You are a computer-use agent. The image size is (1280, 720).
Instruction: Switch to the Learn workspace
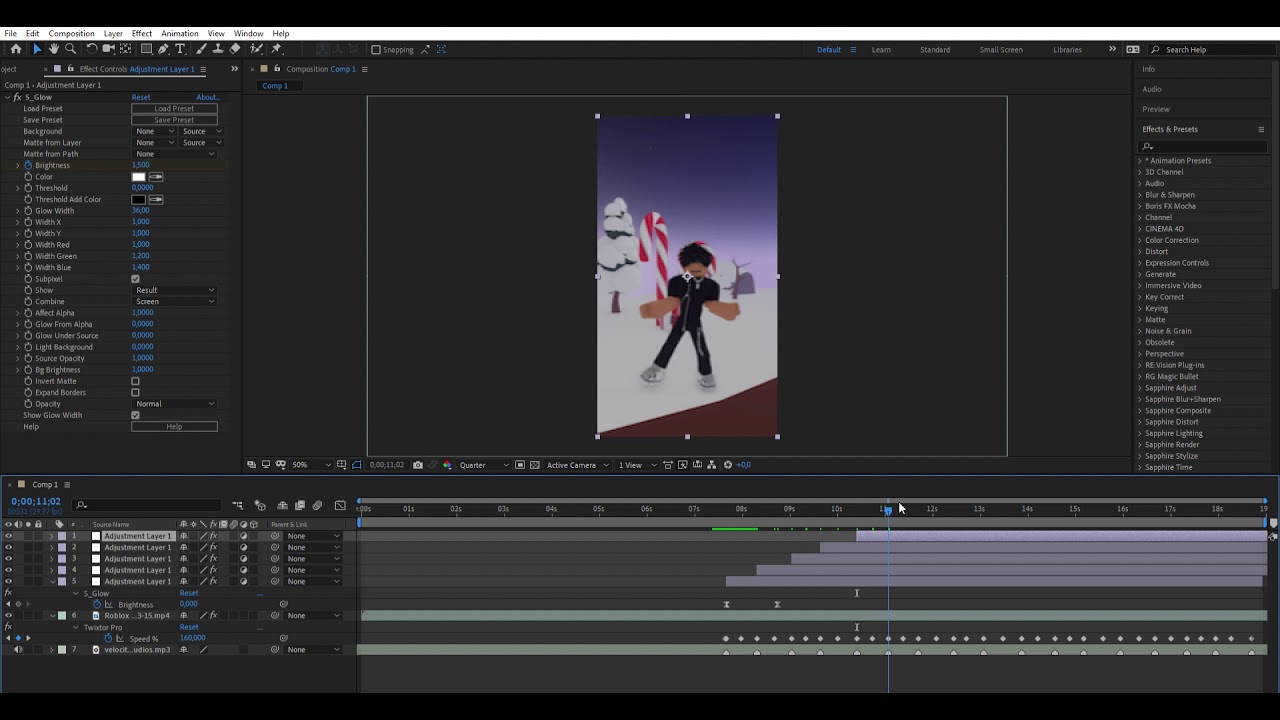(881, 49)
